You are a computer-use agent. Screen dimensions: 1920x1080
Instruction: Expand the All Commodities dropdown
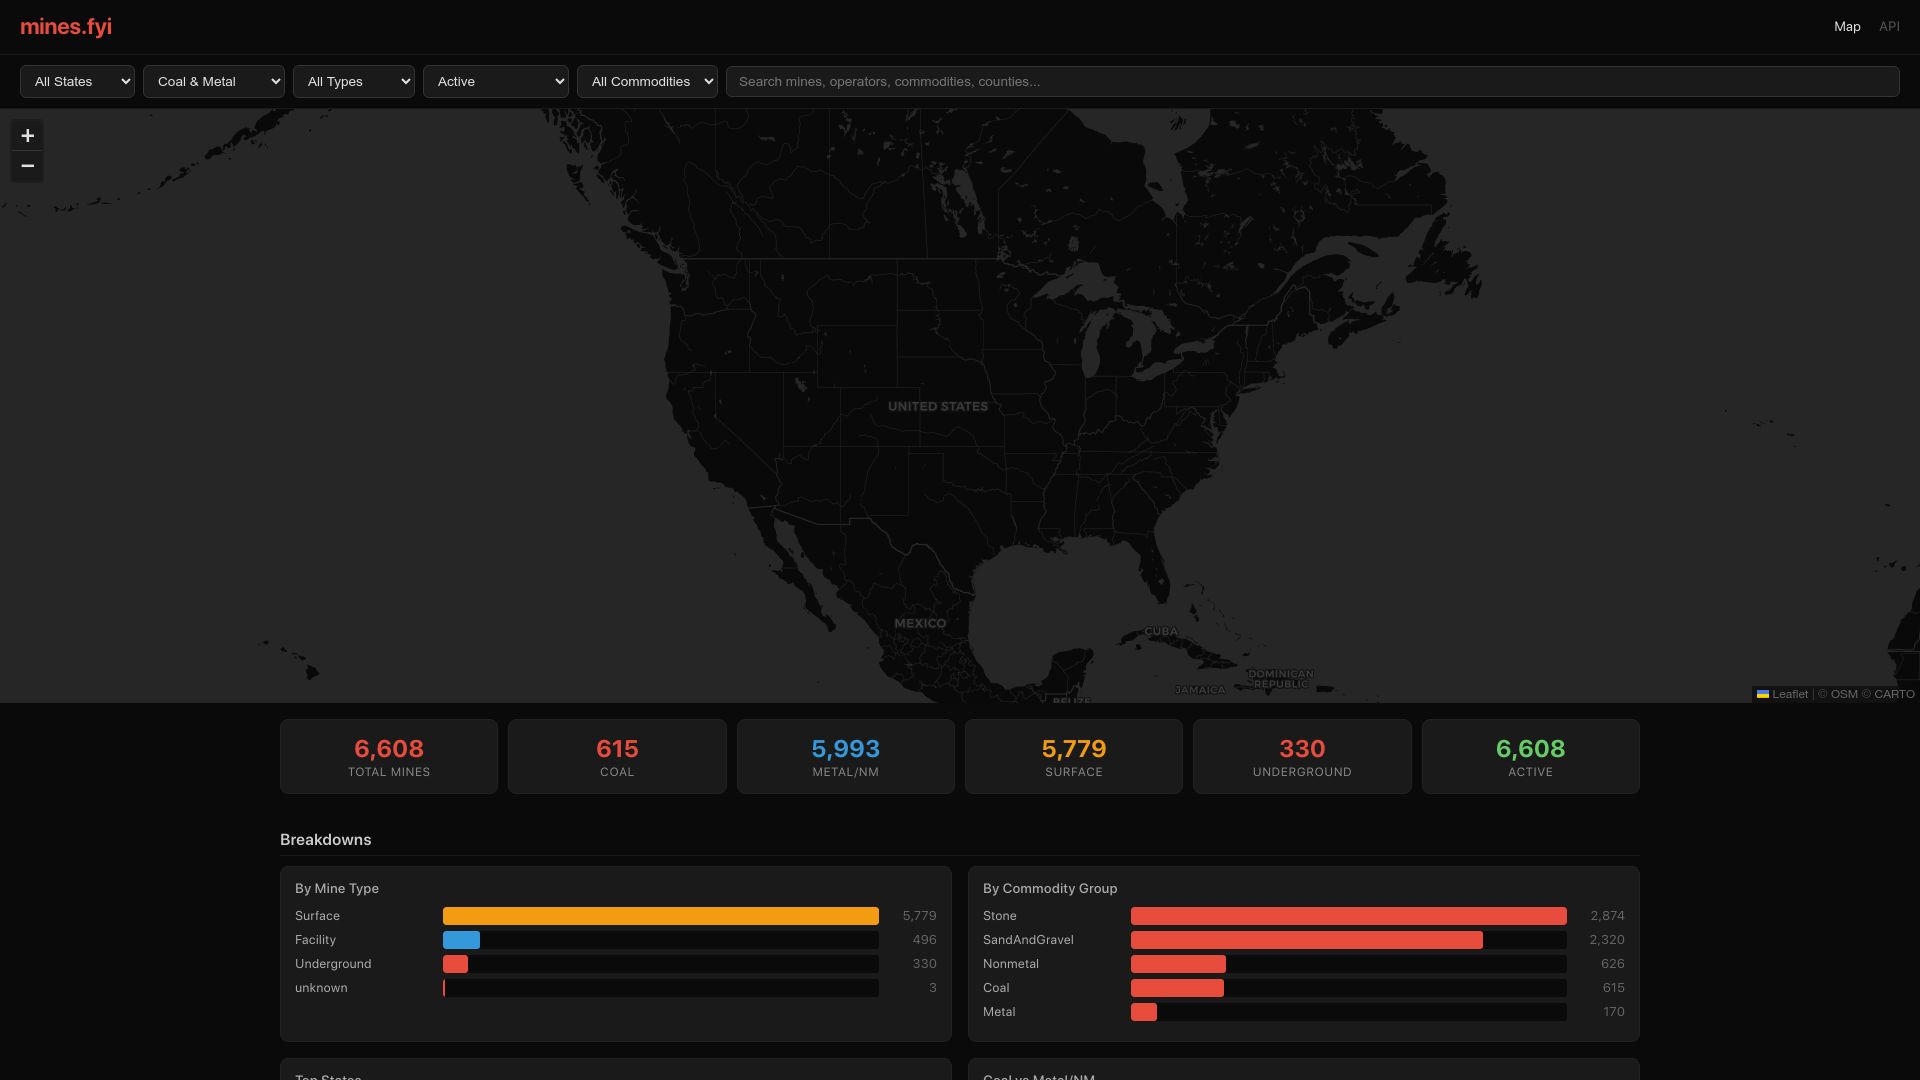[647, 82]
